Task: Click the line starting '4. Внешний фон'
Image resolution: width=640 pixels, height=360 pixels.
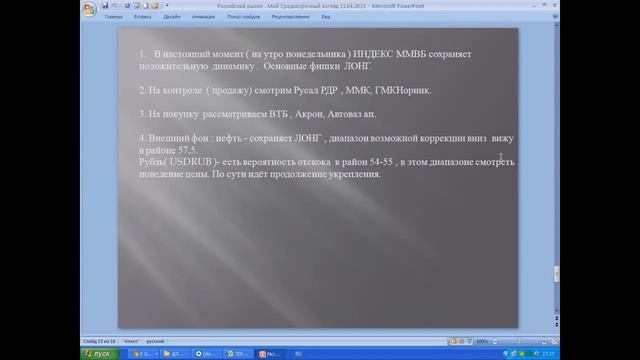Action: tap(326, 138)
